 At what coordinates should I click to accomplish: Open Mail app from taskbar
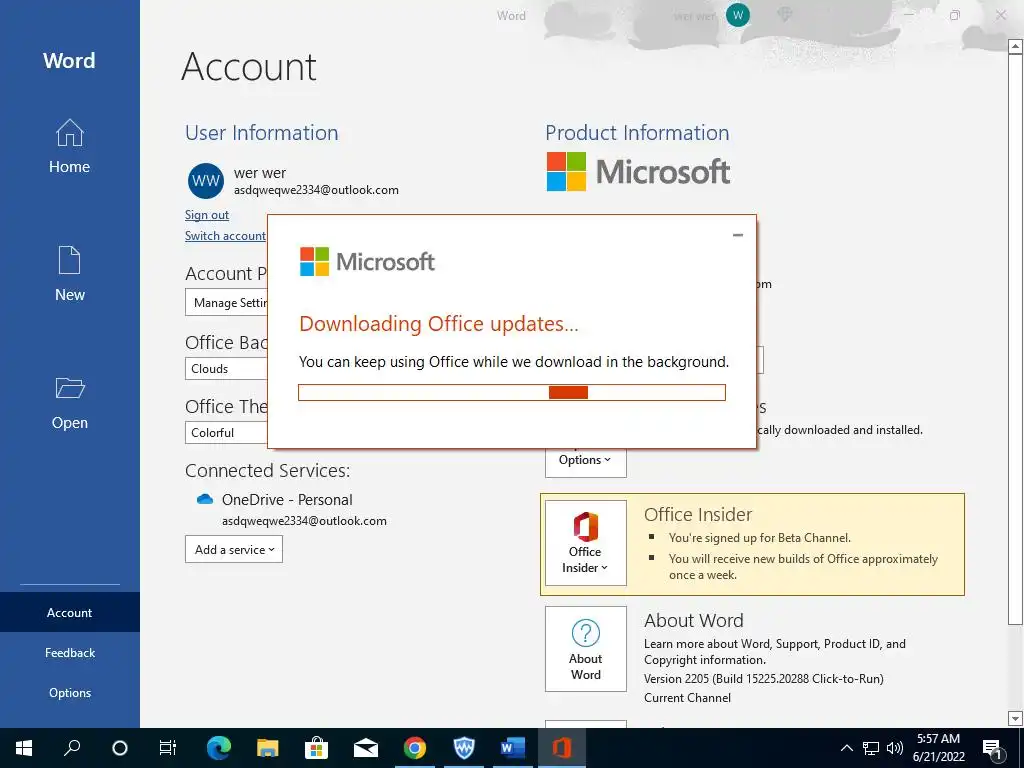[x=366, y=748]
